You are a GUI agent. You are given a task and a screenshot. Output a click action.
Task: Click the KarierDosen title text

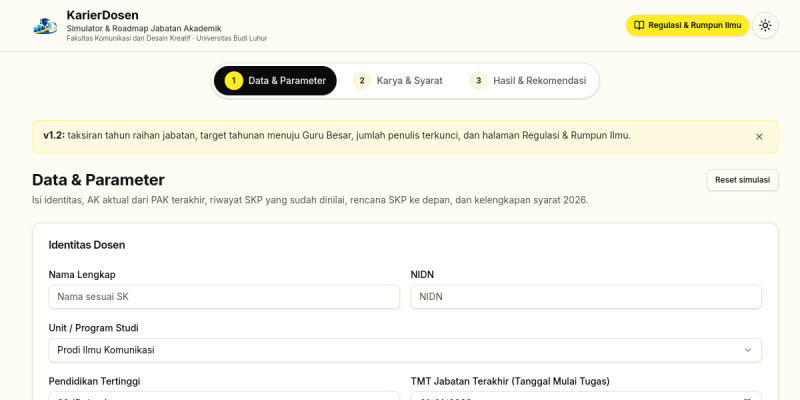(103, 15)
